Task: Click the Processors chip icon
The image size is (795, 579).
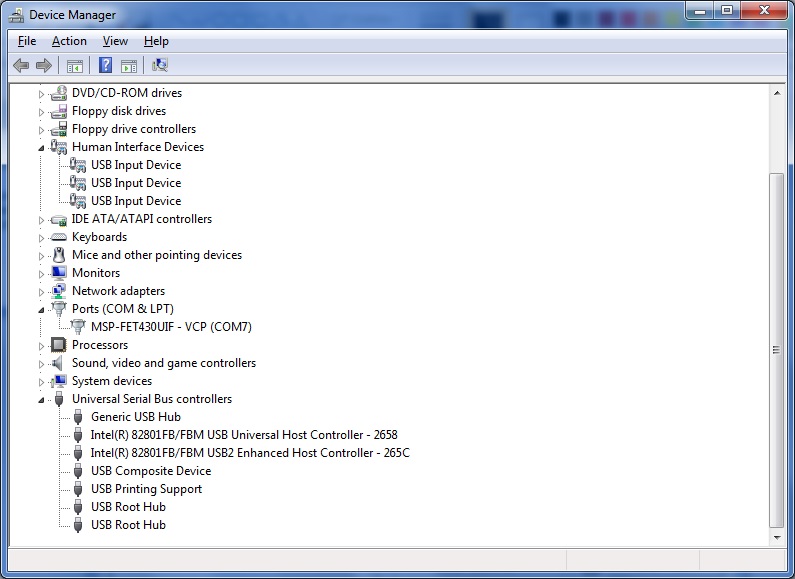Action: tap(59, 345)
